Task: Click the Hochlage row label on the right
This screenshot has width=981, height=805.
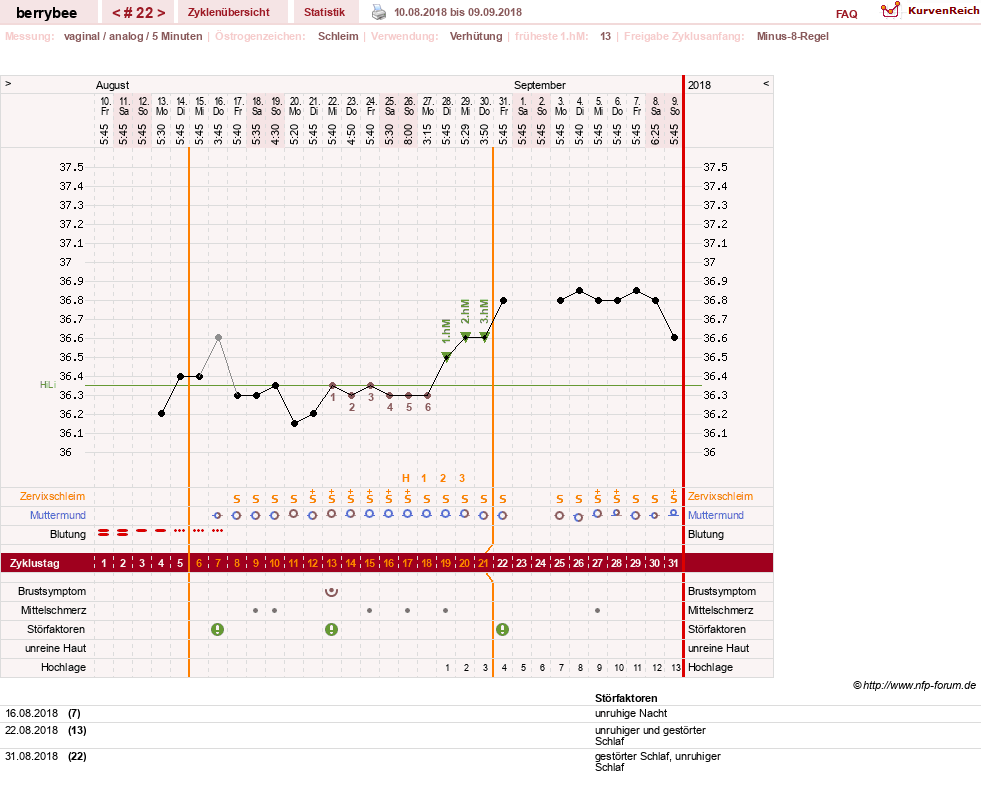Action: tap(711, 667)
